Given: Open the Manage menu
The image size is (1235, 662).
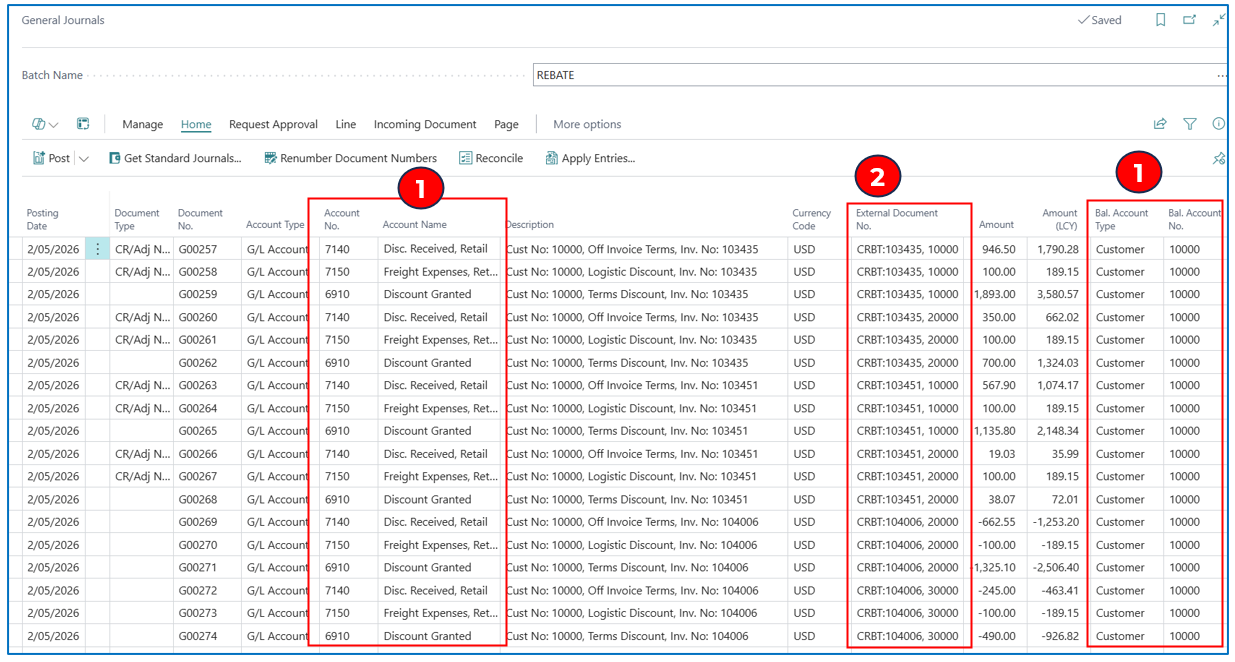Looking at the screenshot, I should (x=142, y=124).
